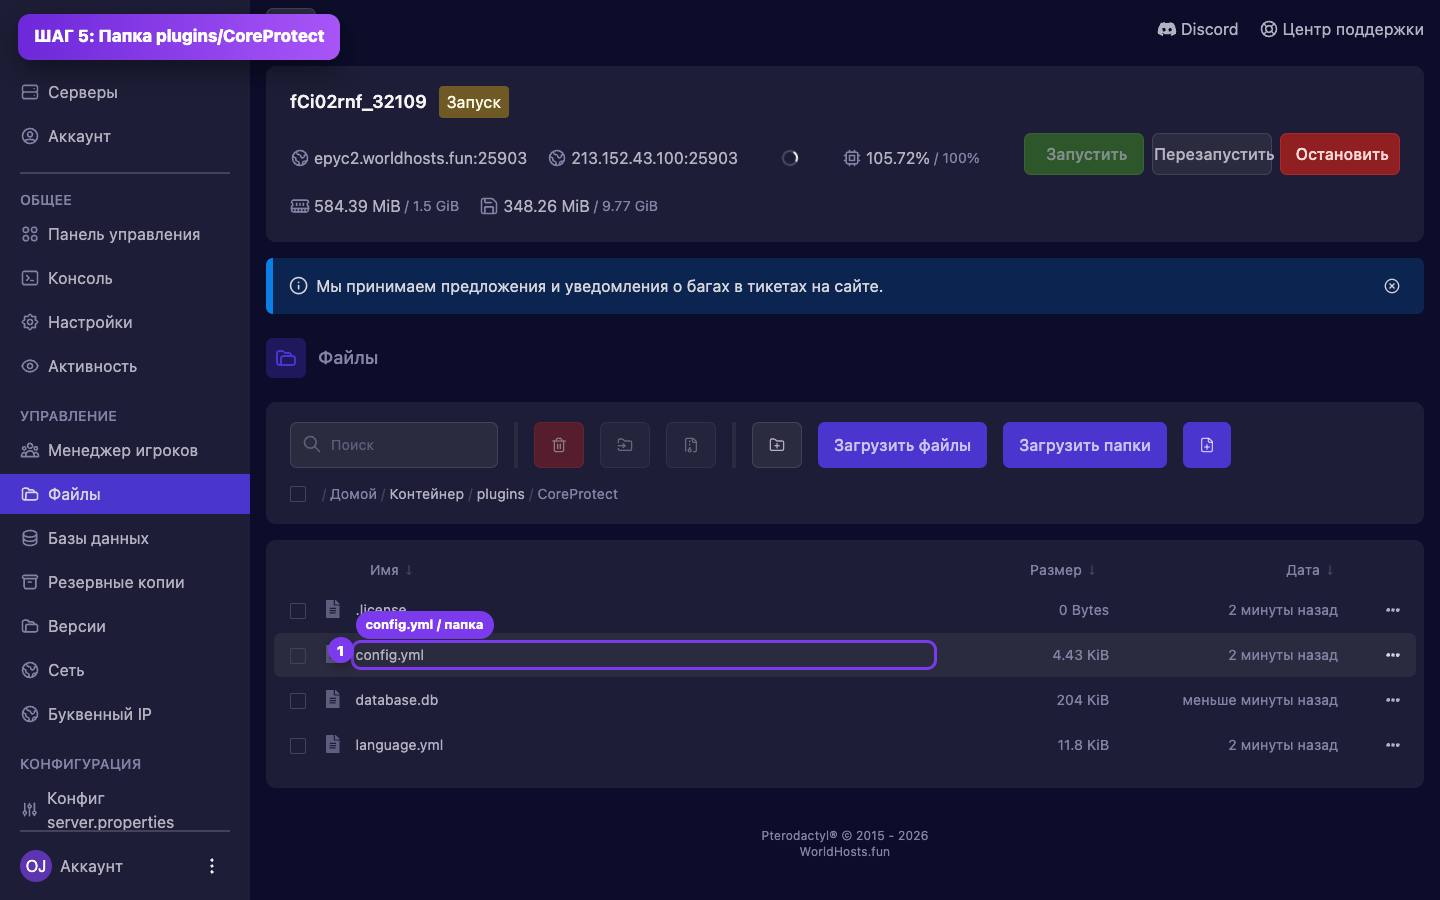Click the red trash delete icon
The height and width of the screenshot is (900, 1440).
(559, 445)
